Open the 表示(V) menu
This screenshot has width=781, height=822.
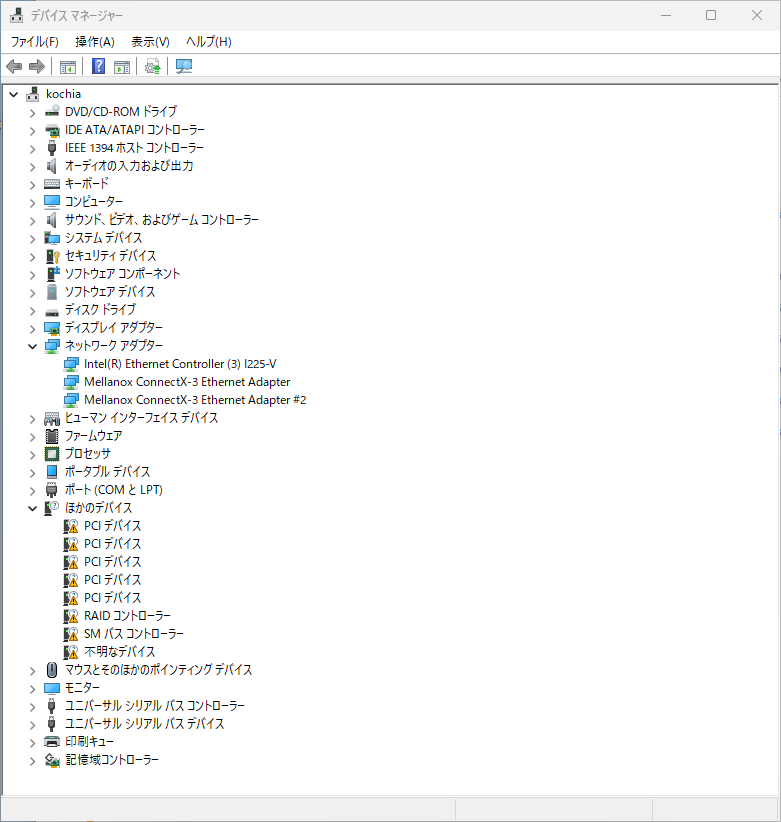[150, 41]
